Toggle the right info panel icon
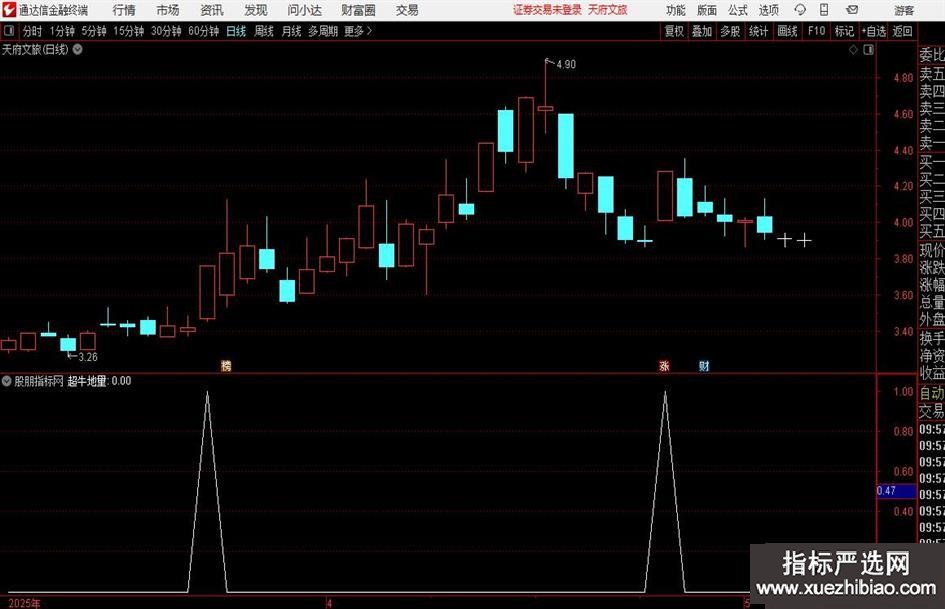 click(x=868, y=50)
